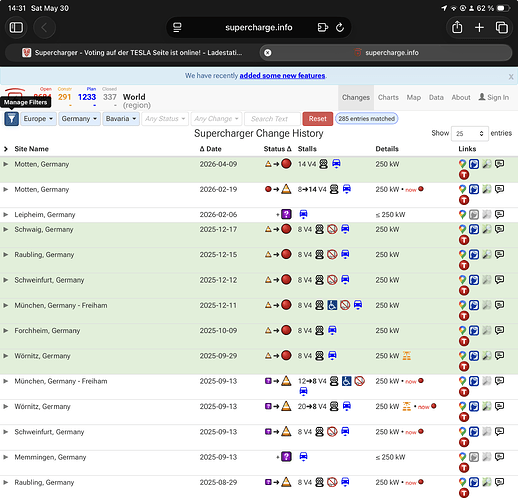Open a new Safari tab with the plus icon
Screen dimensions: 518x500
pos(479,27)
